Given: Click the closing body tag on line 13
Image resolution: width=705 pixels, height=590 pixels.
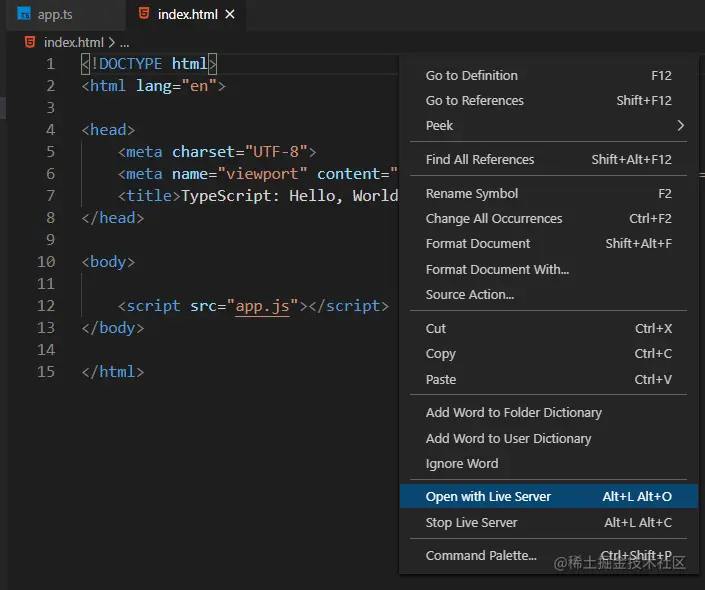Looking at the screenshot, I should [x=113, y=328].
